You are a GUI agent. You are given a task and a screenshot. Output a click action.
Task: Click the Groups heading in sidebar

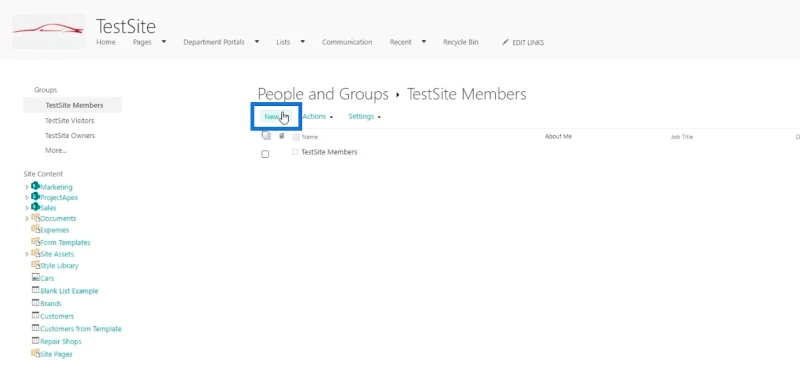(x=45, y=90)
